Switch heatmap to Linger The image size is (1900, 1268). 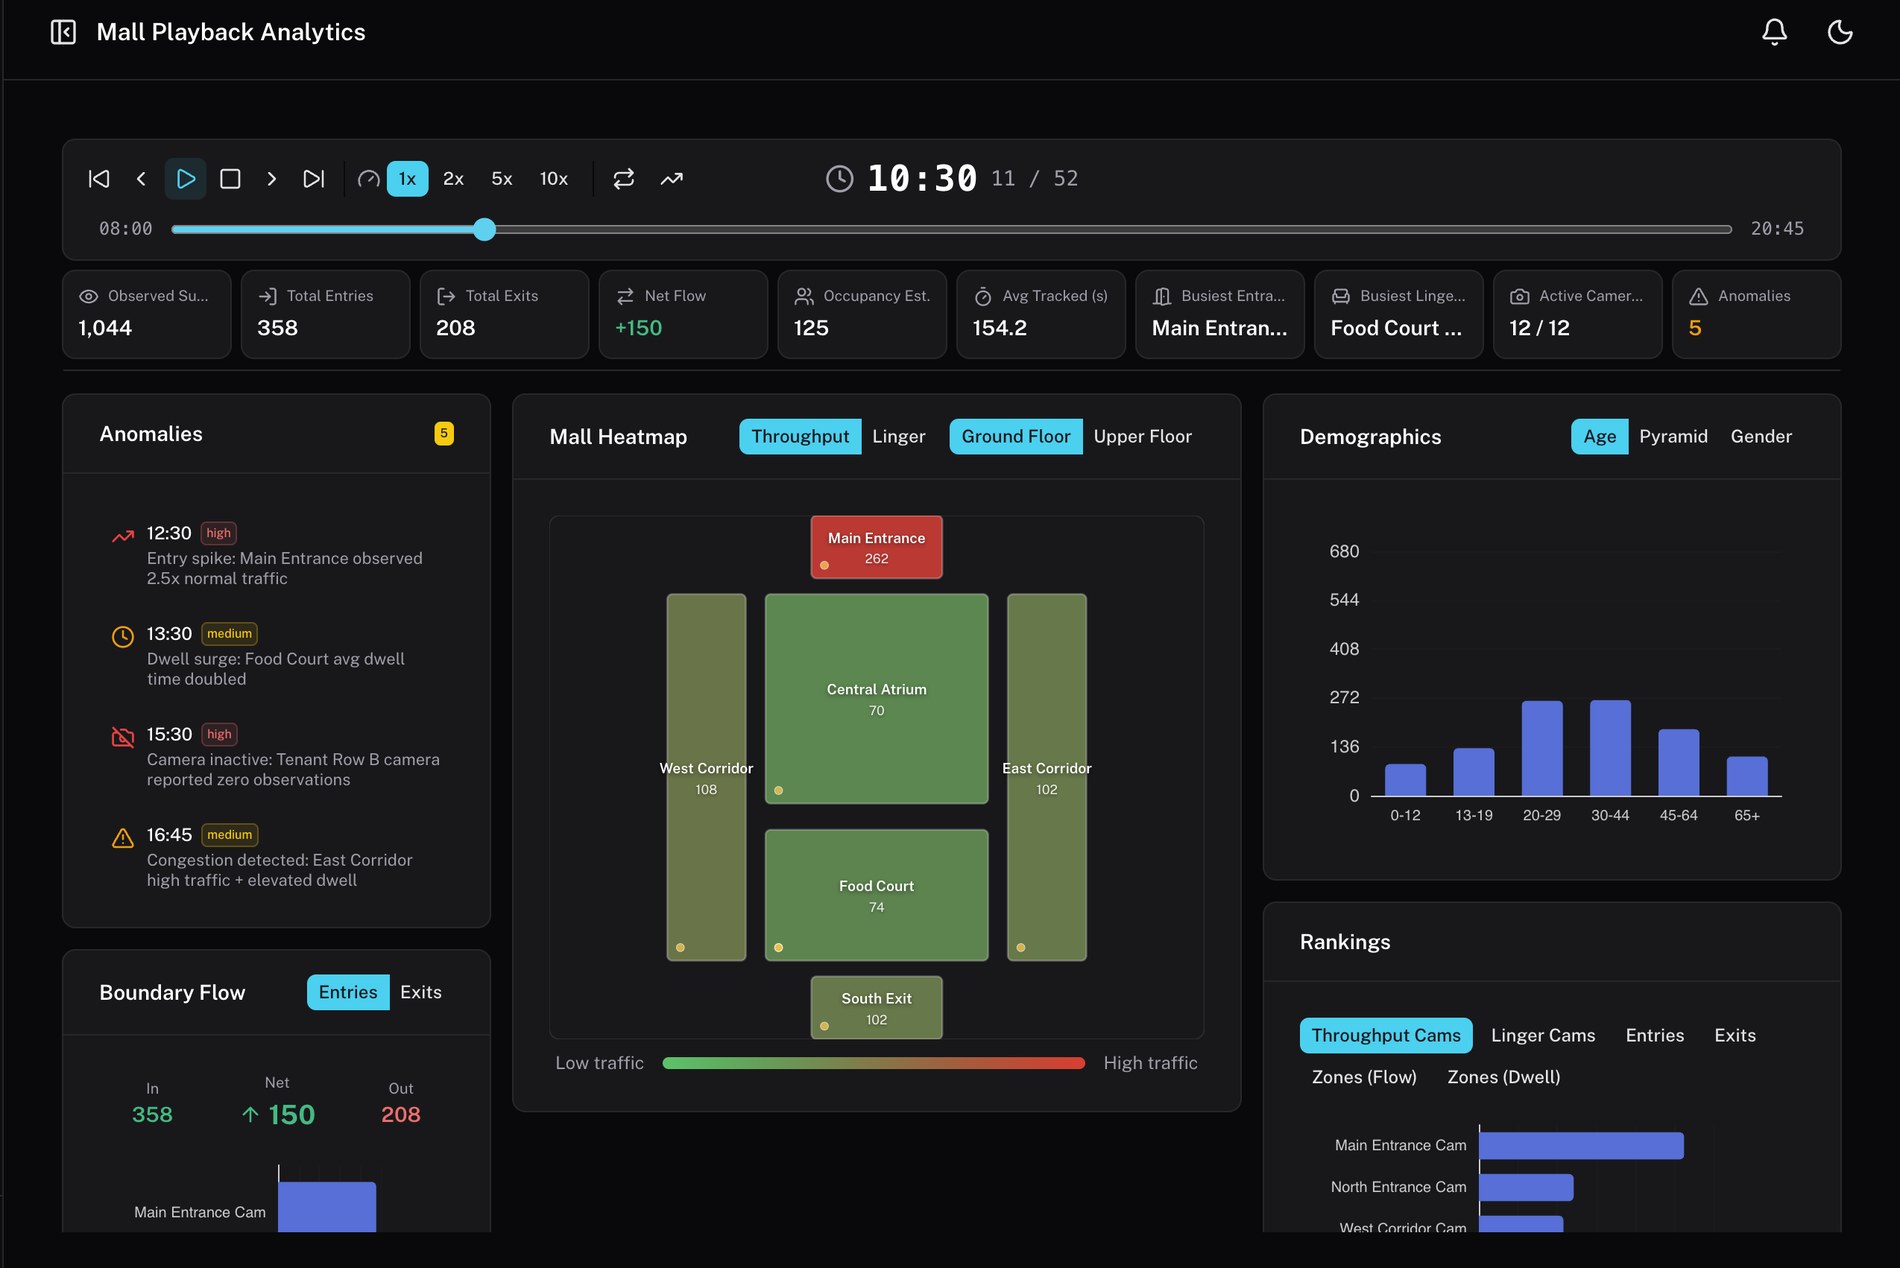(899, 437)
